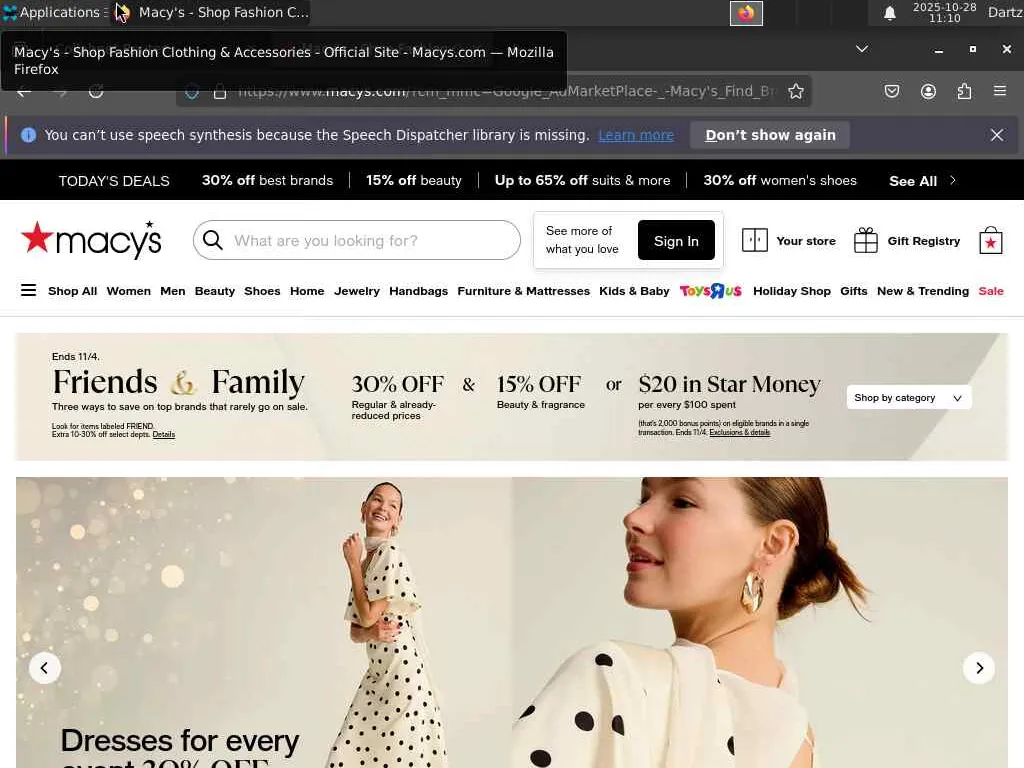Open Furniture & Mattresses category
This screenshot has width=1024, height=768.
click(523, 291)
